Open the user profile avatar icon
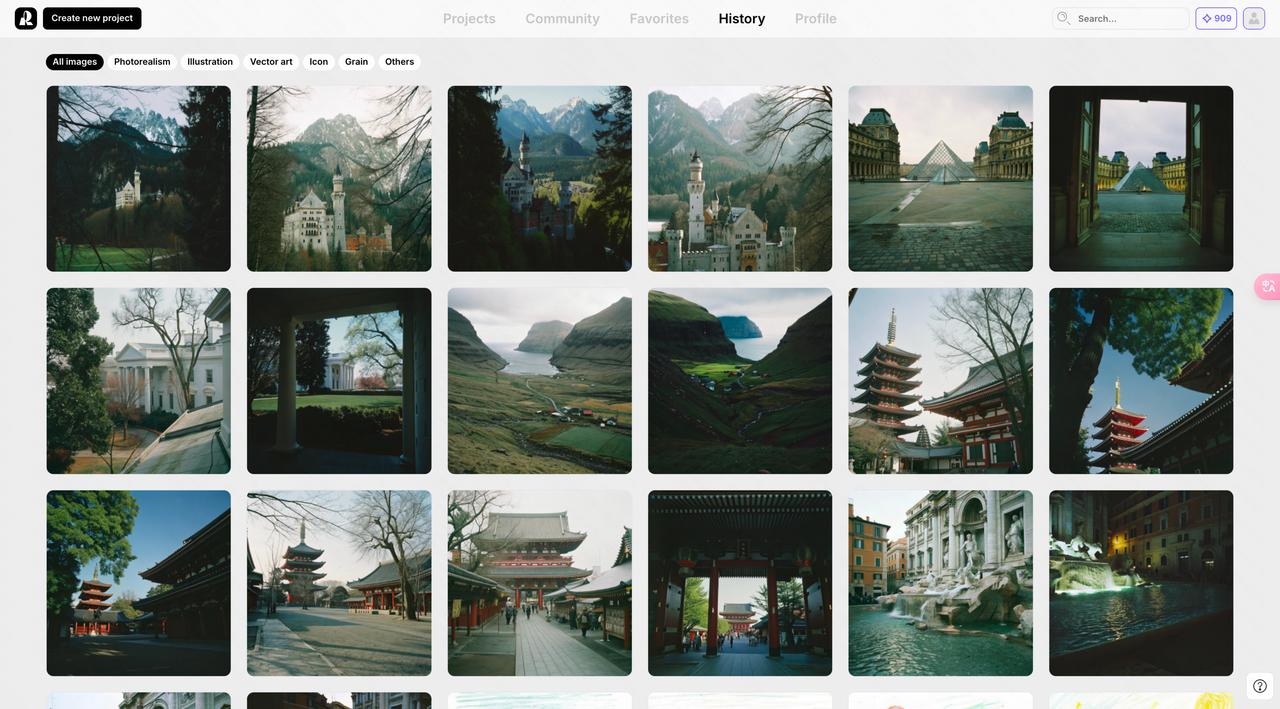1280x709 pixels. tap(1254, 18)
